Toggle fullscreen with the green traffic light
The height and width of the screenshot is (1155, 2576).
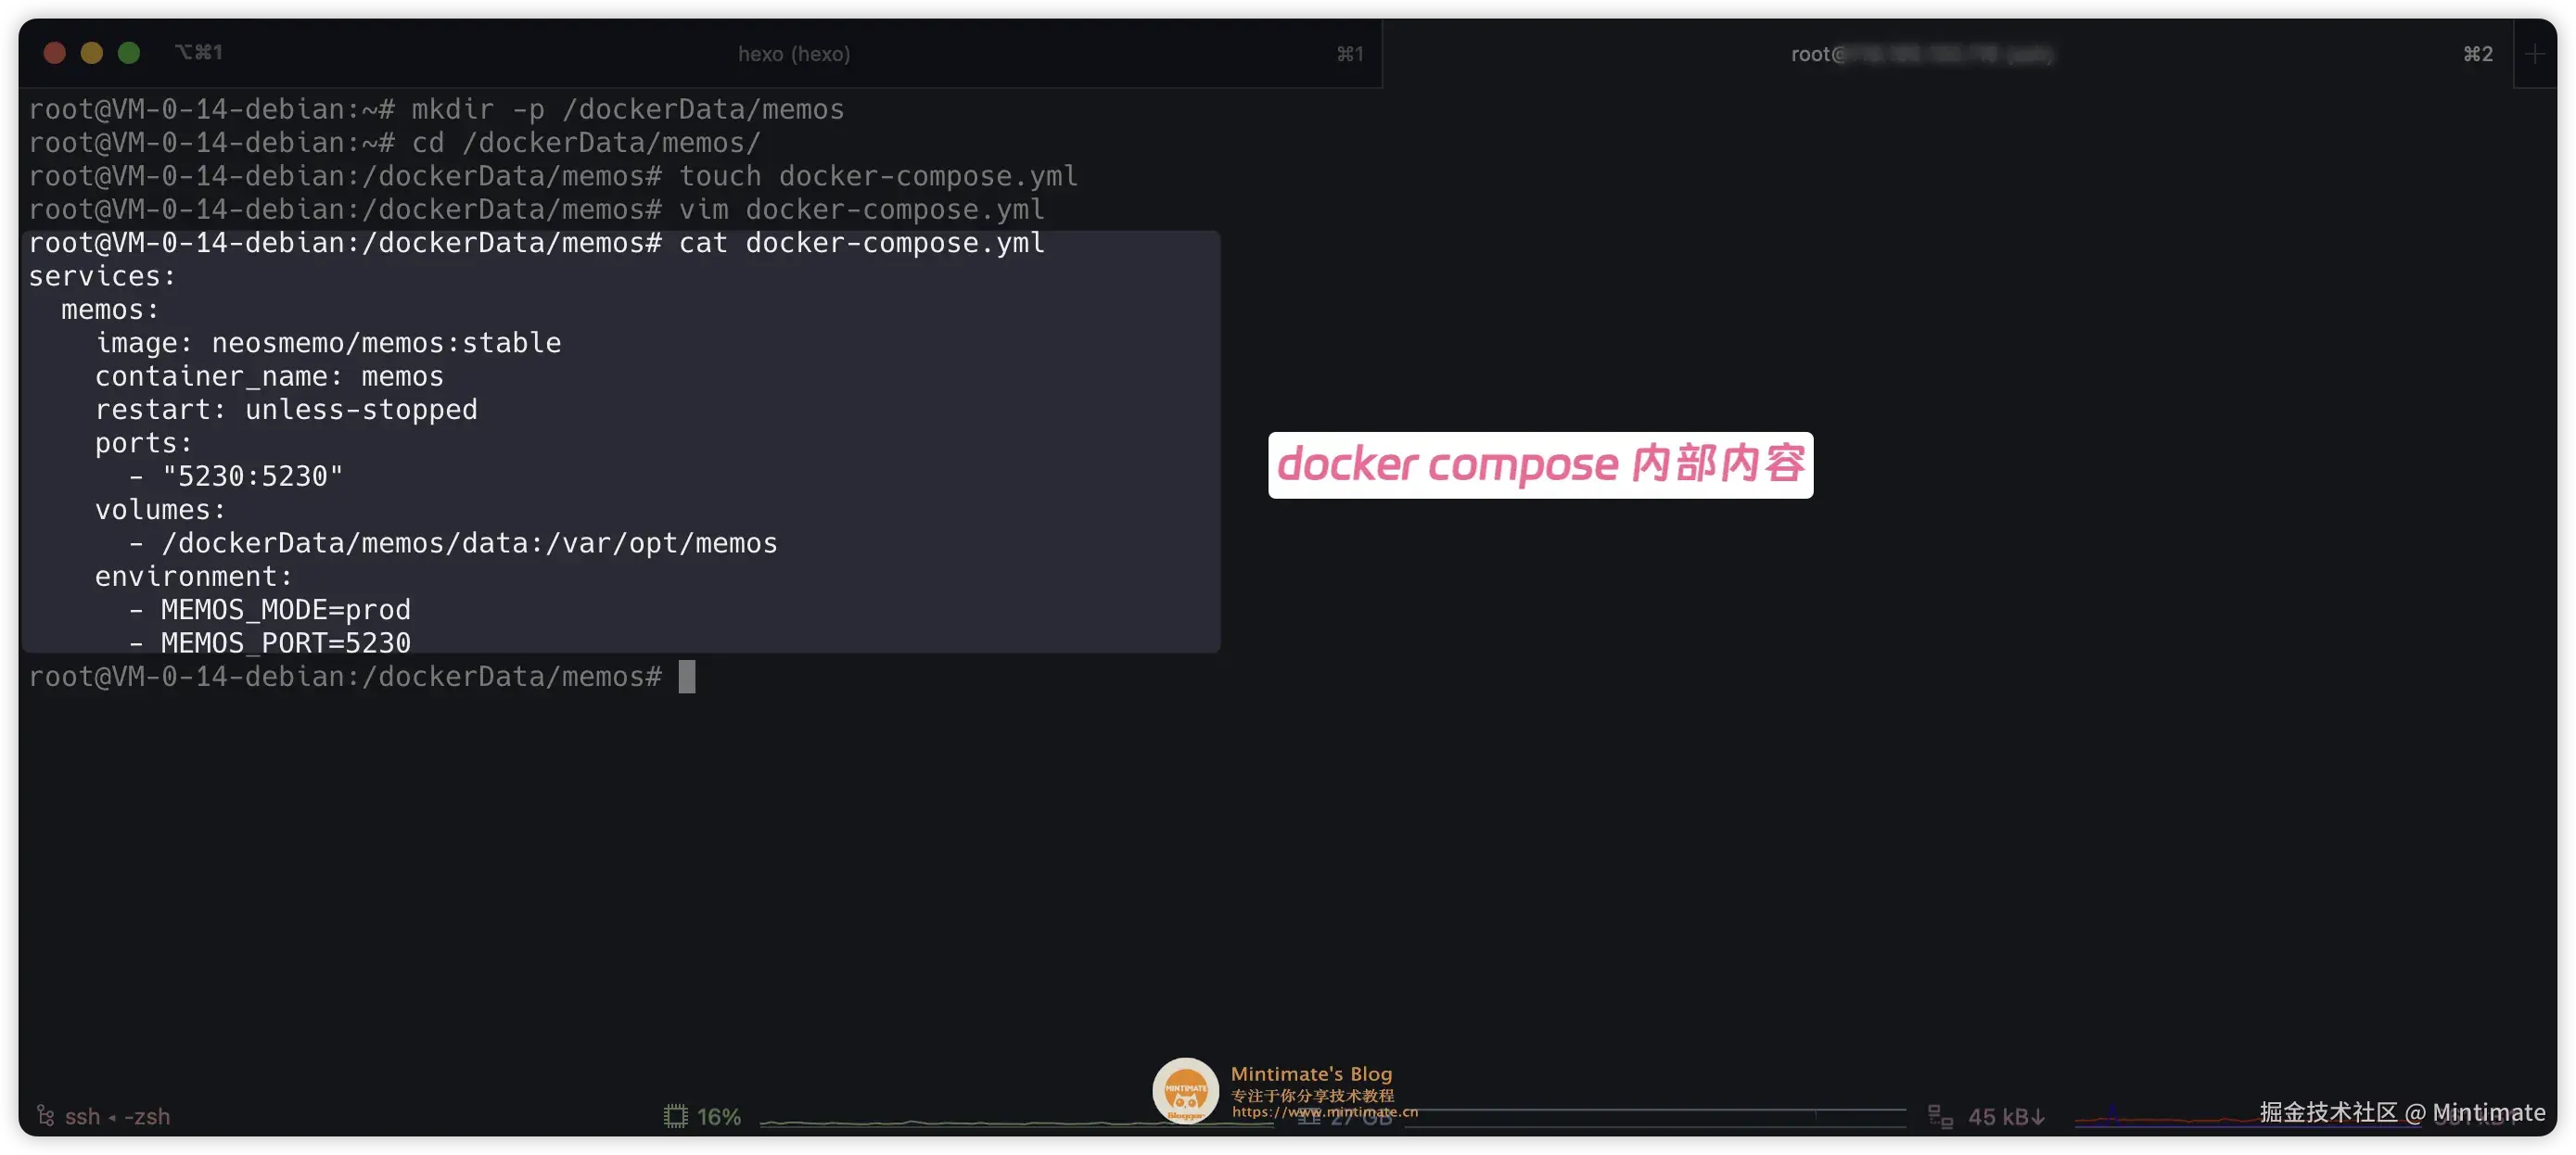(x=129, y=52)
